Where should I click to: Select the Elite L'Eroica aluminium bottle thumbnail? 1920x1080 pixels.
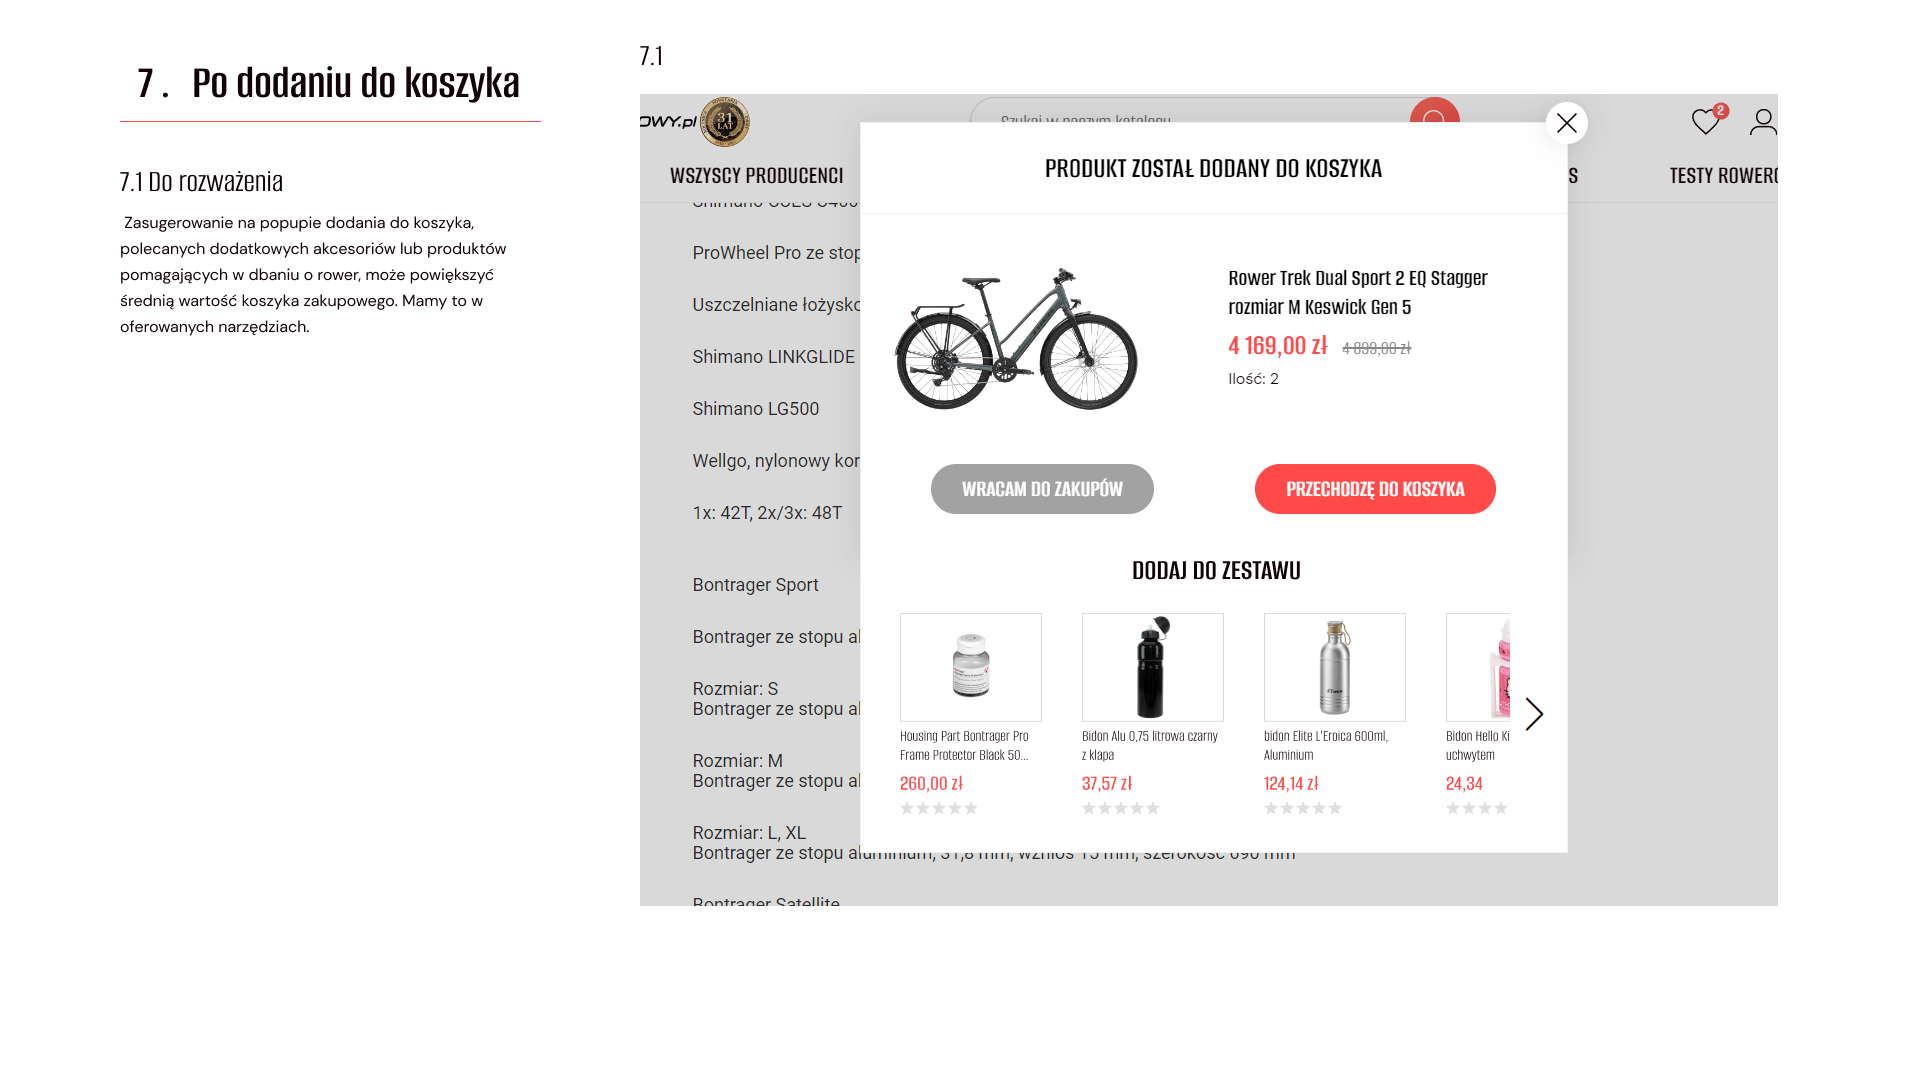pos(1334,667)
